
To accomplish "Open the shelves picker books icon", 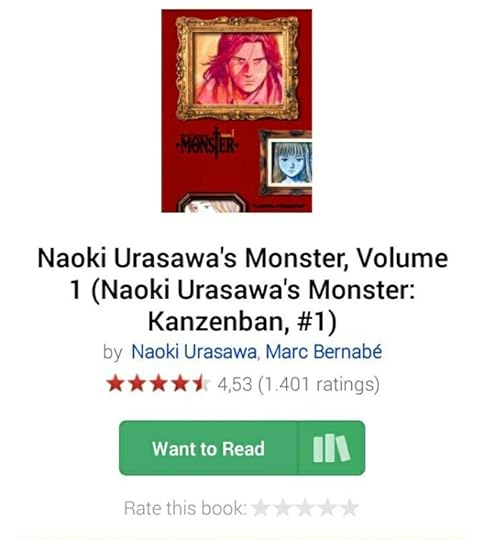I will [x=331, y=448].
